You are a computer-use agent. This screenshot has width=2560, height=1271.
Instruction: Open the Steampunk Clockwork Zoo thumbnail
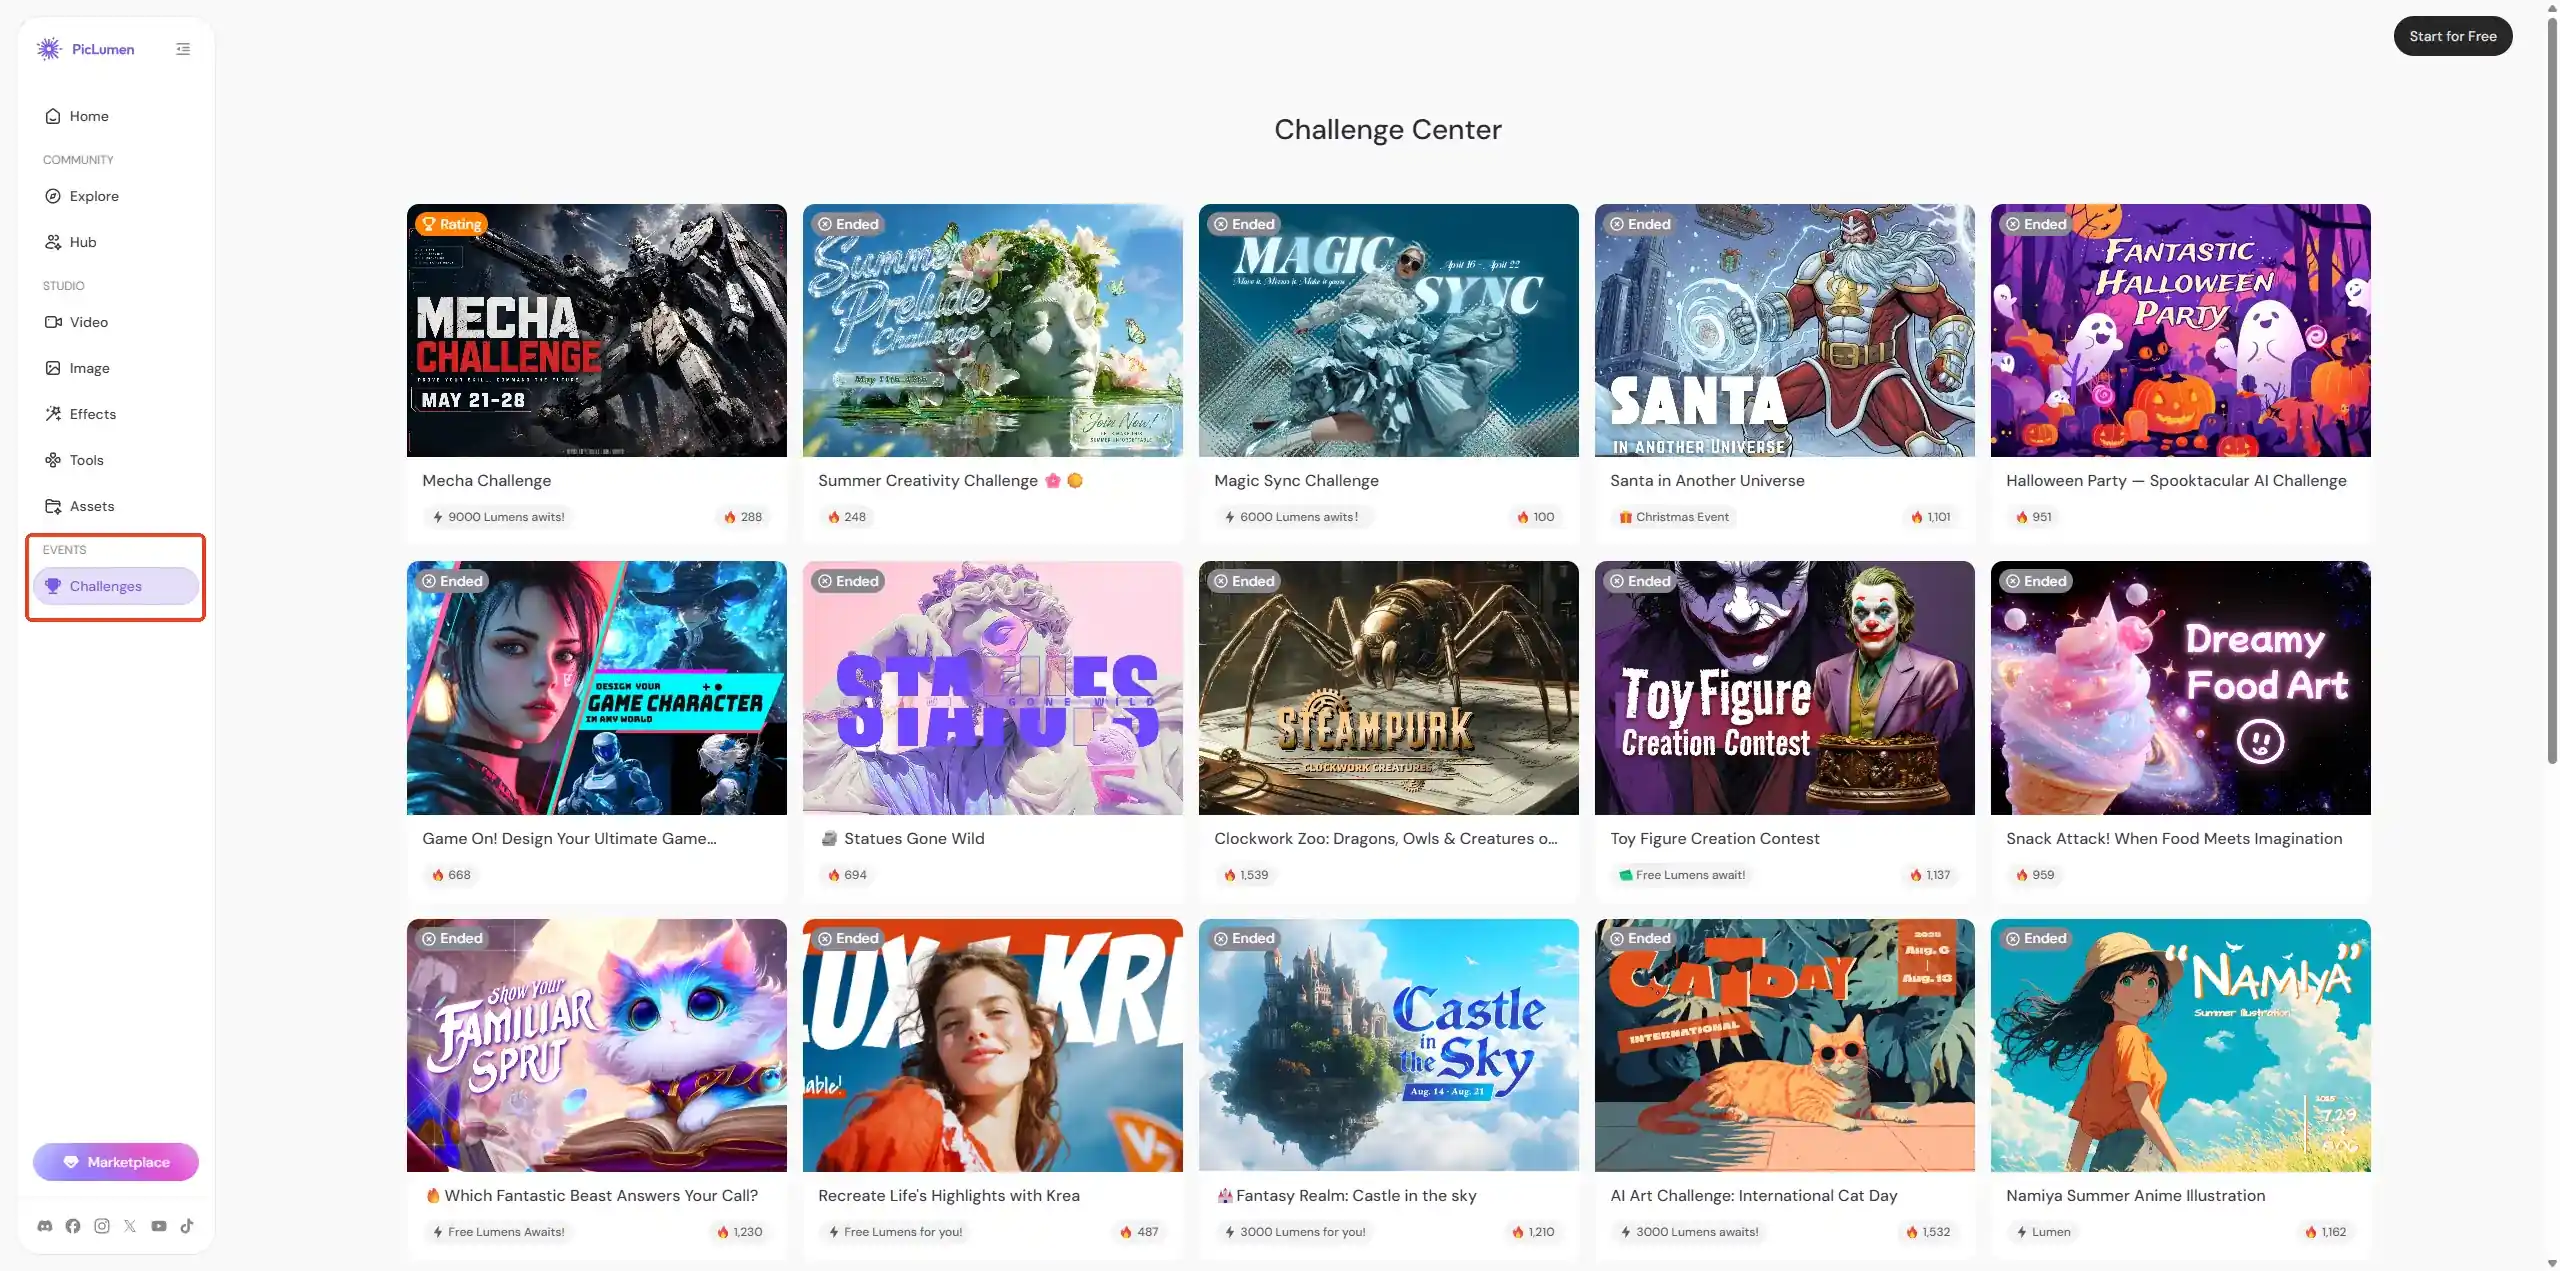coord(1388,688)
